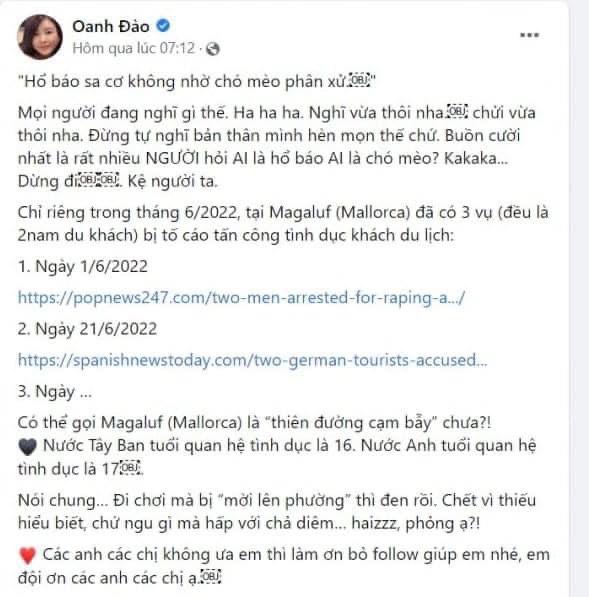589x597 pixels.
Task: Click the black heart emoji
Action: tap(27, 447)
